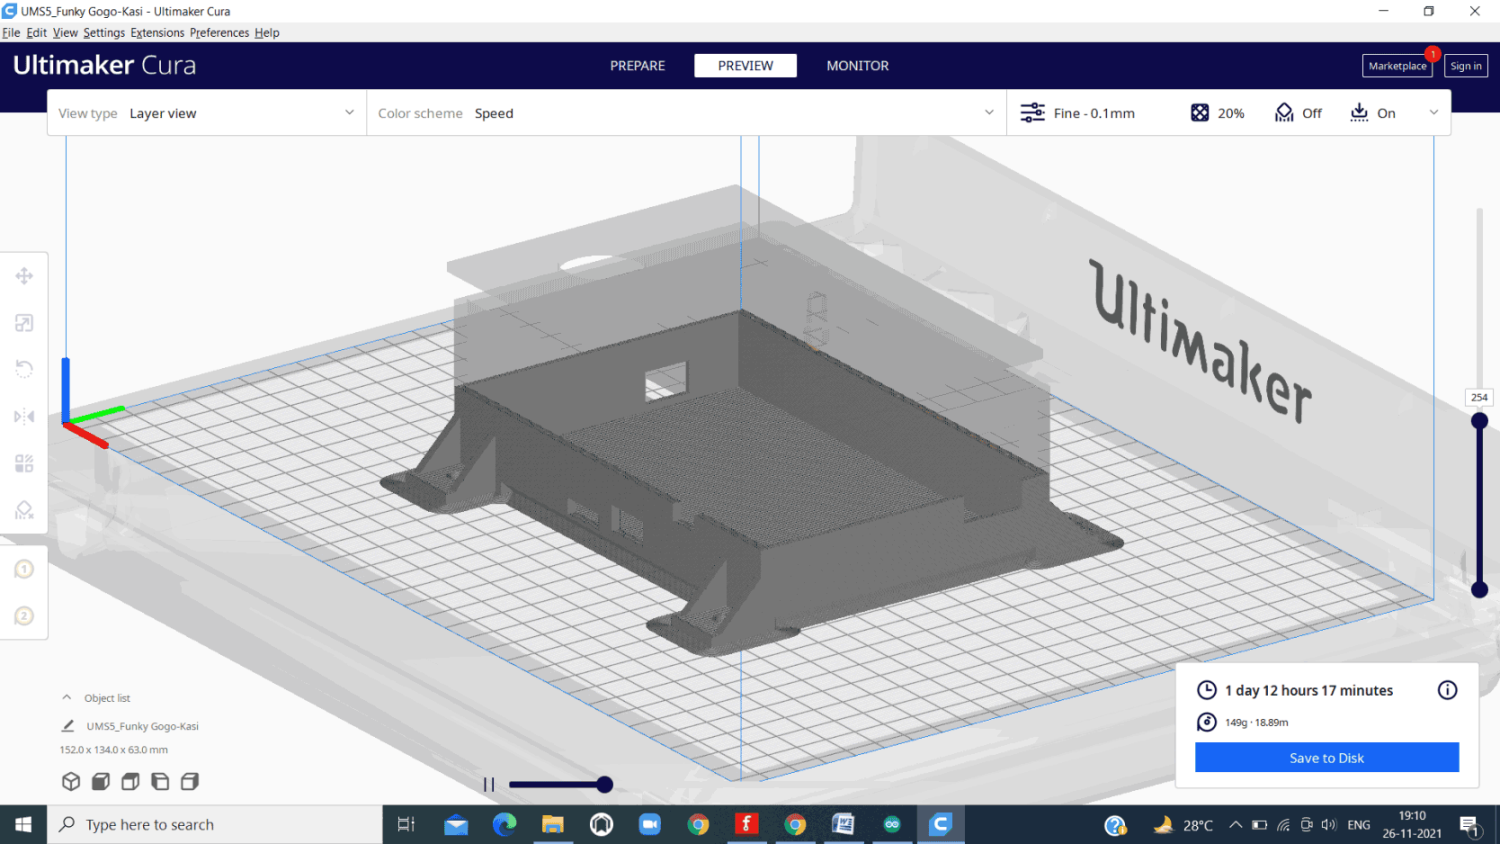Screen dimensions: 1500x844
Task: Select the Move tool
Action: [x=24, y=275]
